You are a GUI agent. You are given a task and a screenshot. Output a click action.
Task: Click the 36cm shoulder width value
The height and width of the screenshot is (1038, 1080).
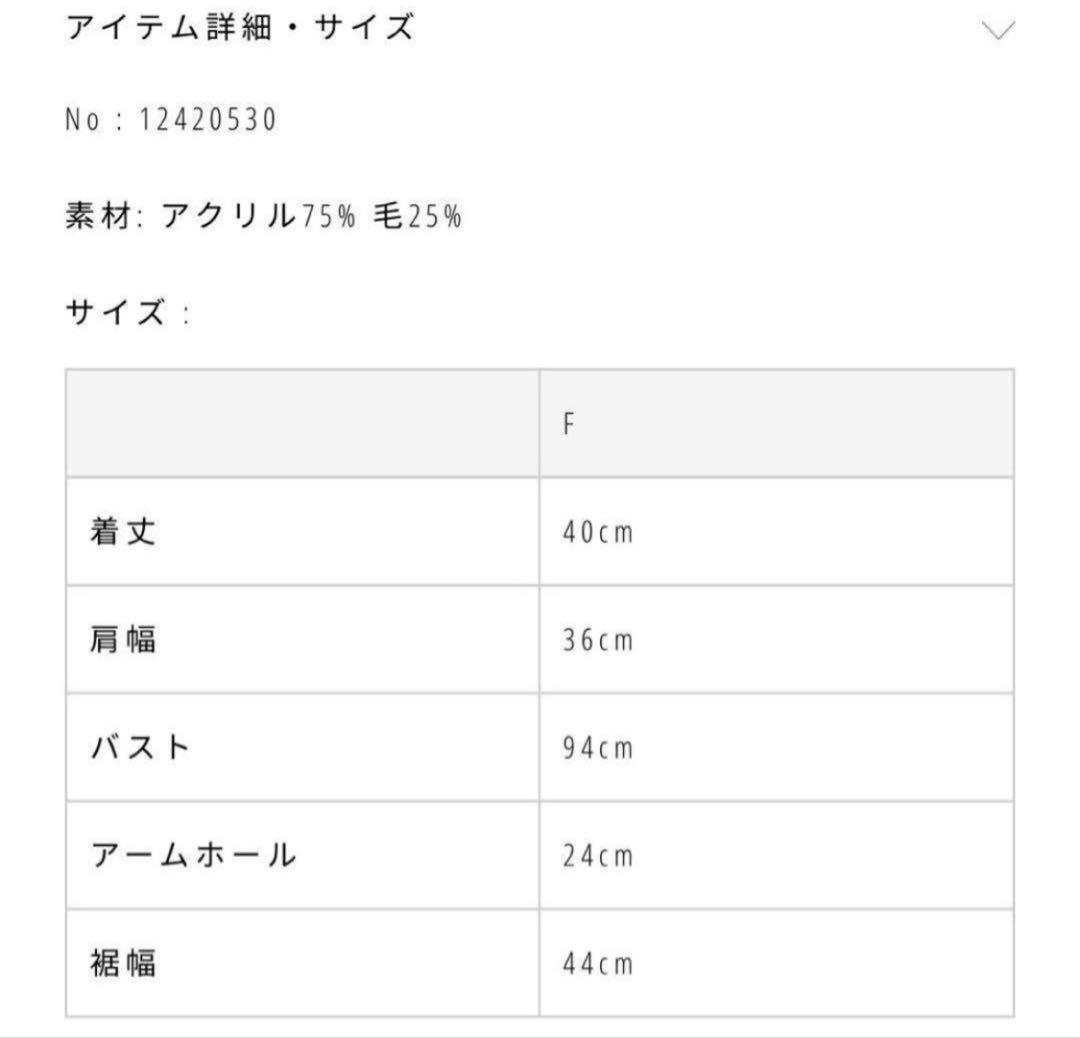point(597,640)
